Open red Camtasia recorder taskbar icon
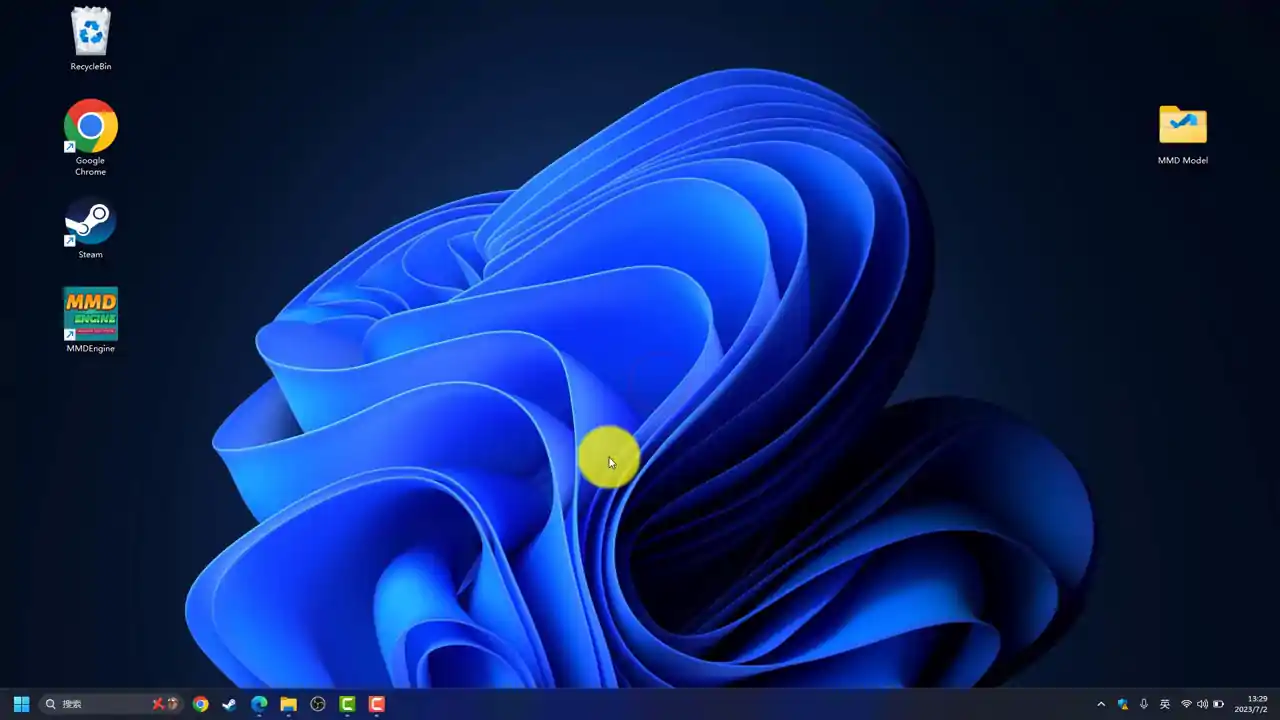 click(377, 704)
